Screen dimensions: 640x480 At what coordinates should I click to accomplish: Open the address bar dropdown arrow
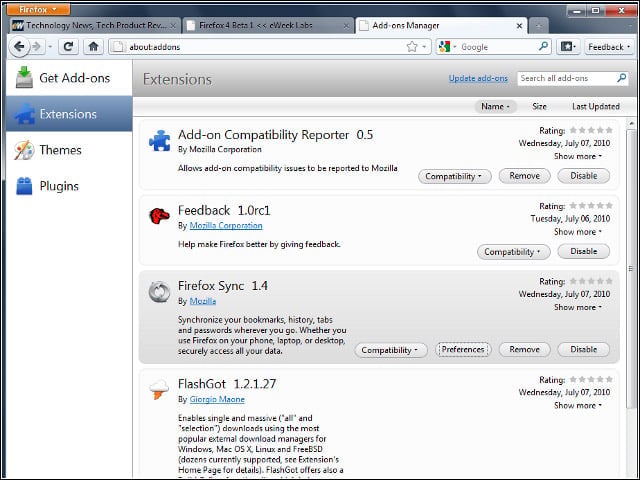pyautogui.click(x=424, y=47)
